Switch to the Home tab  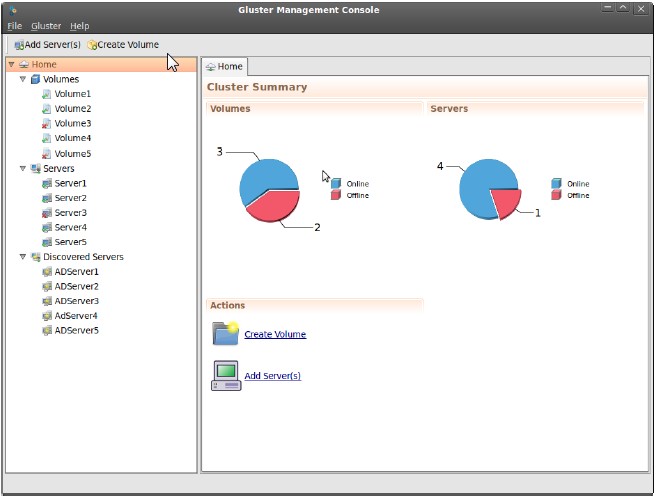click(224, 67)
